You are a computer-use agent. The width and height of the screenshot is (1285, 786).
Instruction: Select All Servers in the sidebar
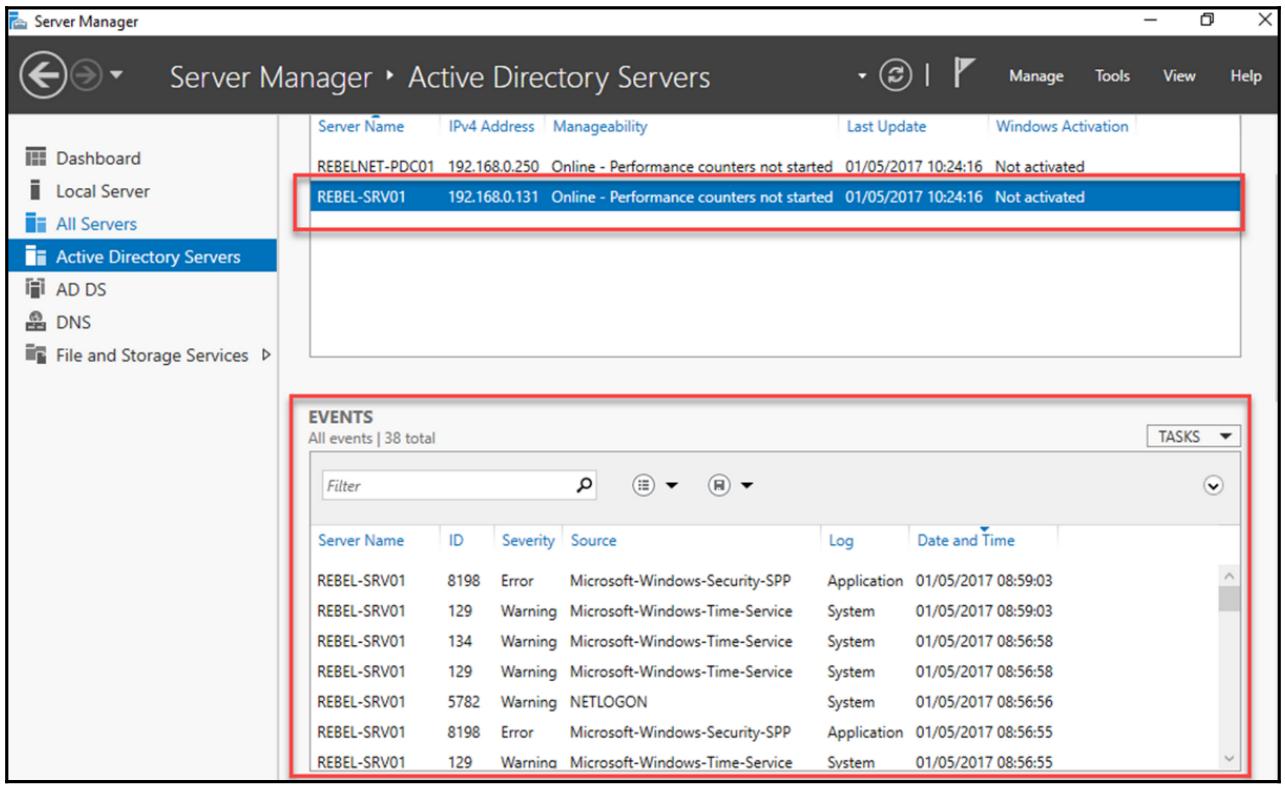point(96,224)
